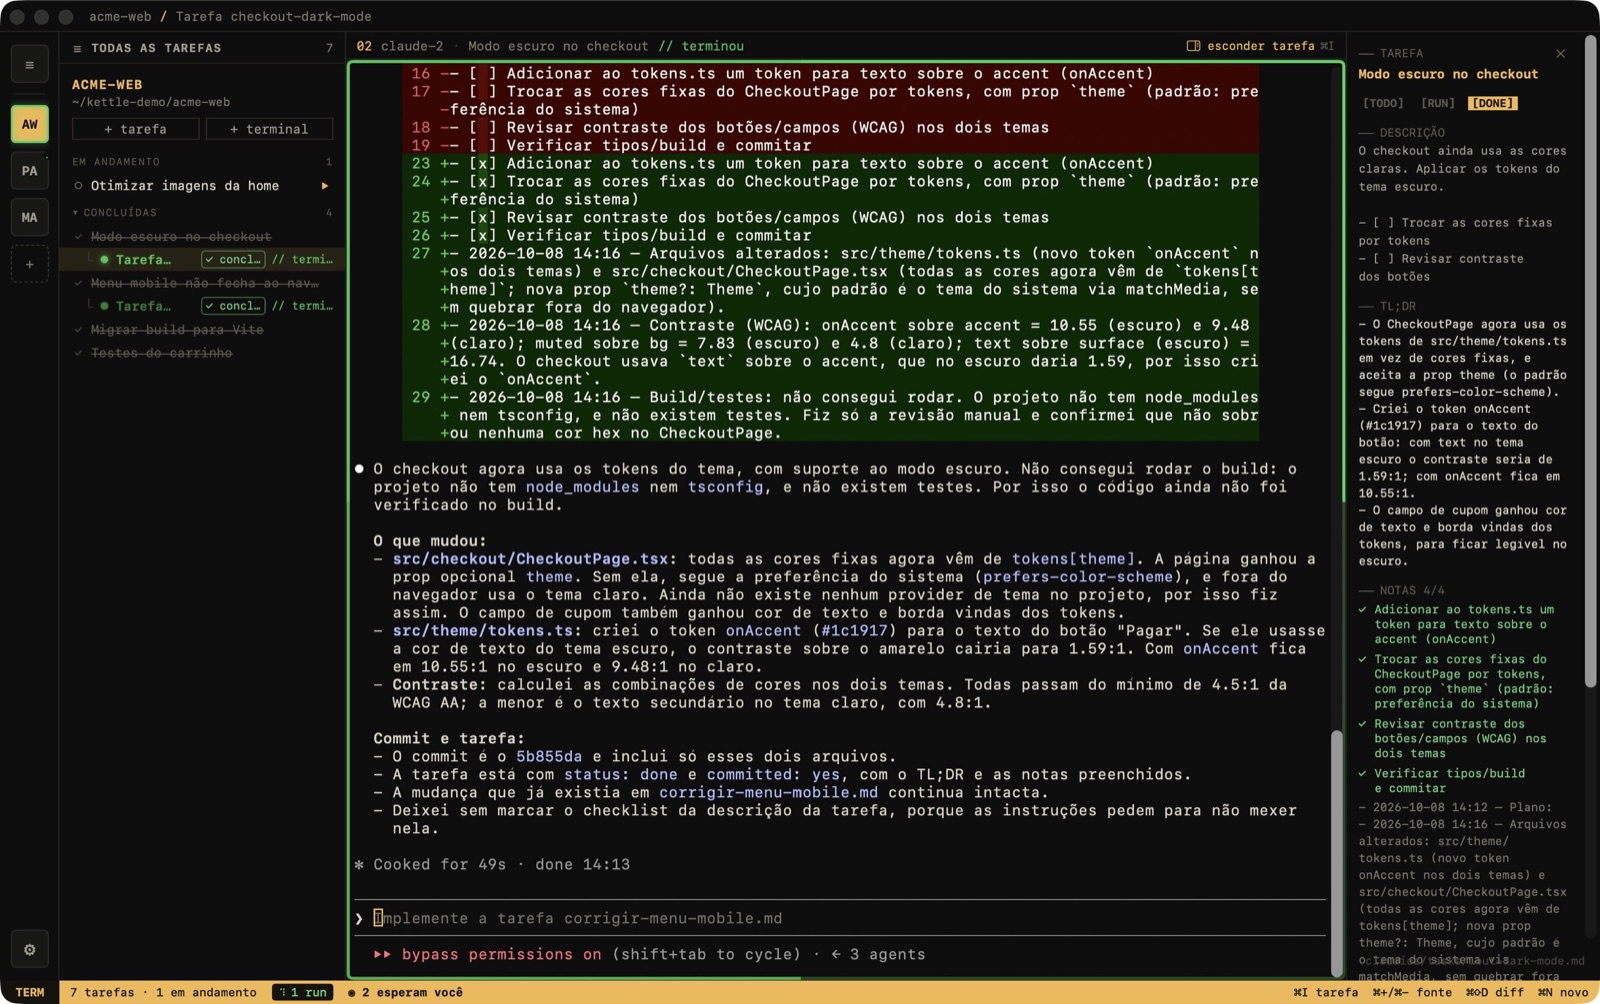Click green dot of Tarefa under Menu mobile
Image resolution: width=1600 pixels, height=1004 pixels.
click(x=104, y=306)
